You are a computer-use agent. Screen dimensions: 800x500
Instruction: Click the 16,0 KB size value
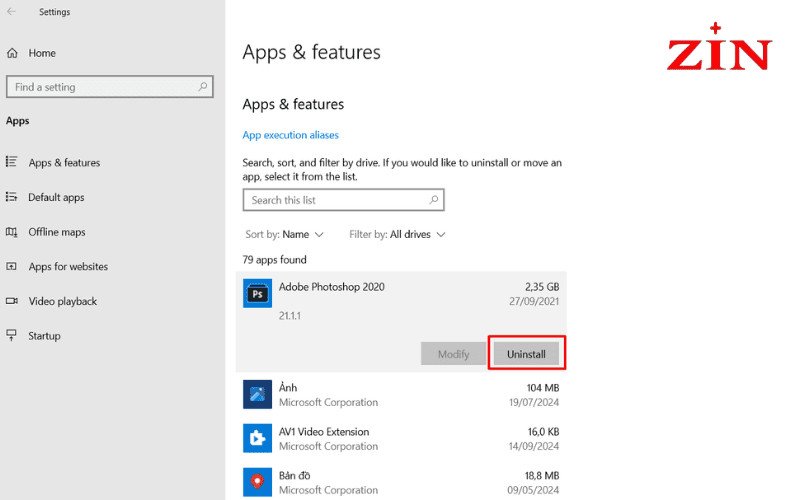click(543, 432)
